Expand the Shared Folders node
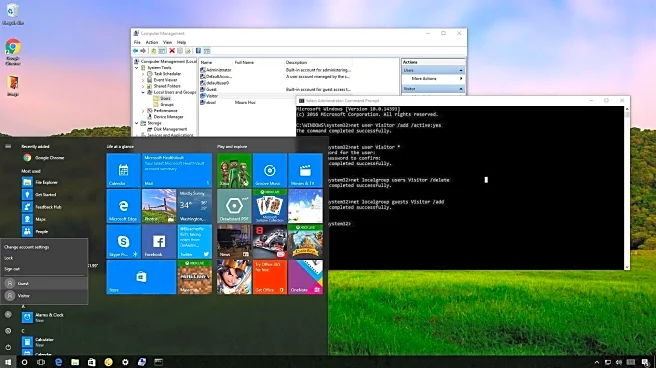The image size is (656, 368). coord(143,86)
